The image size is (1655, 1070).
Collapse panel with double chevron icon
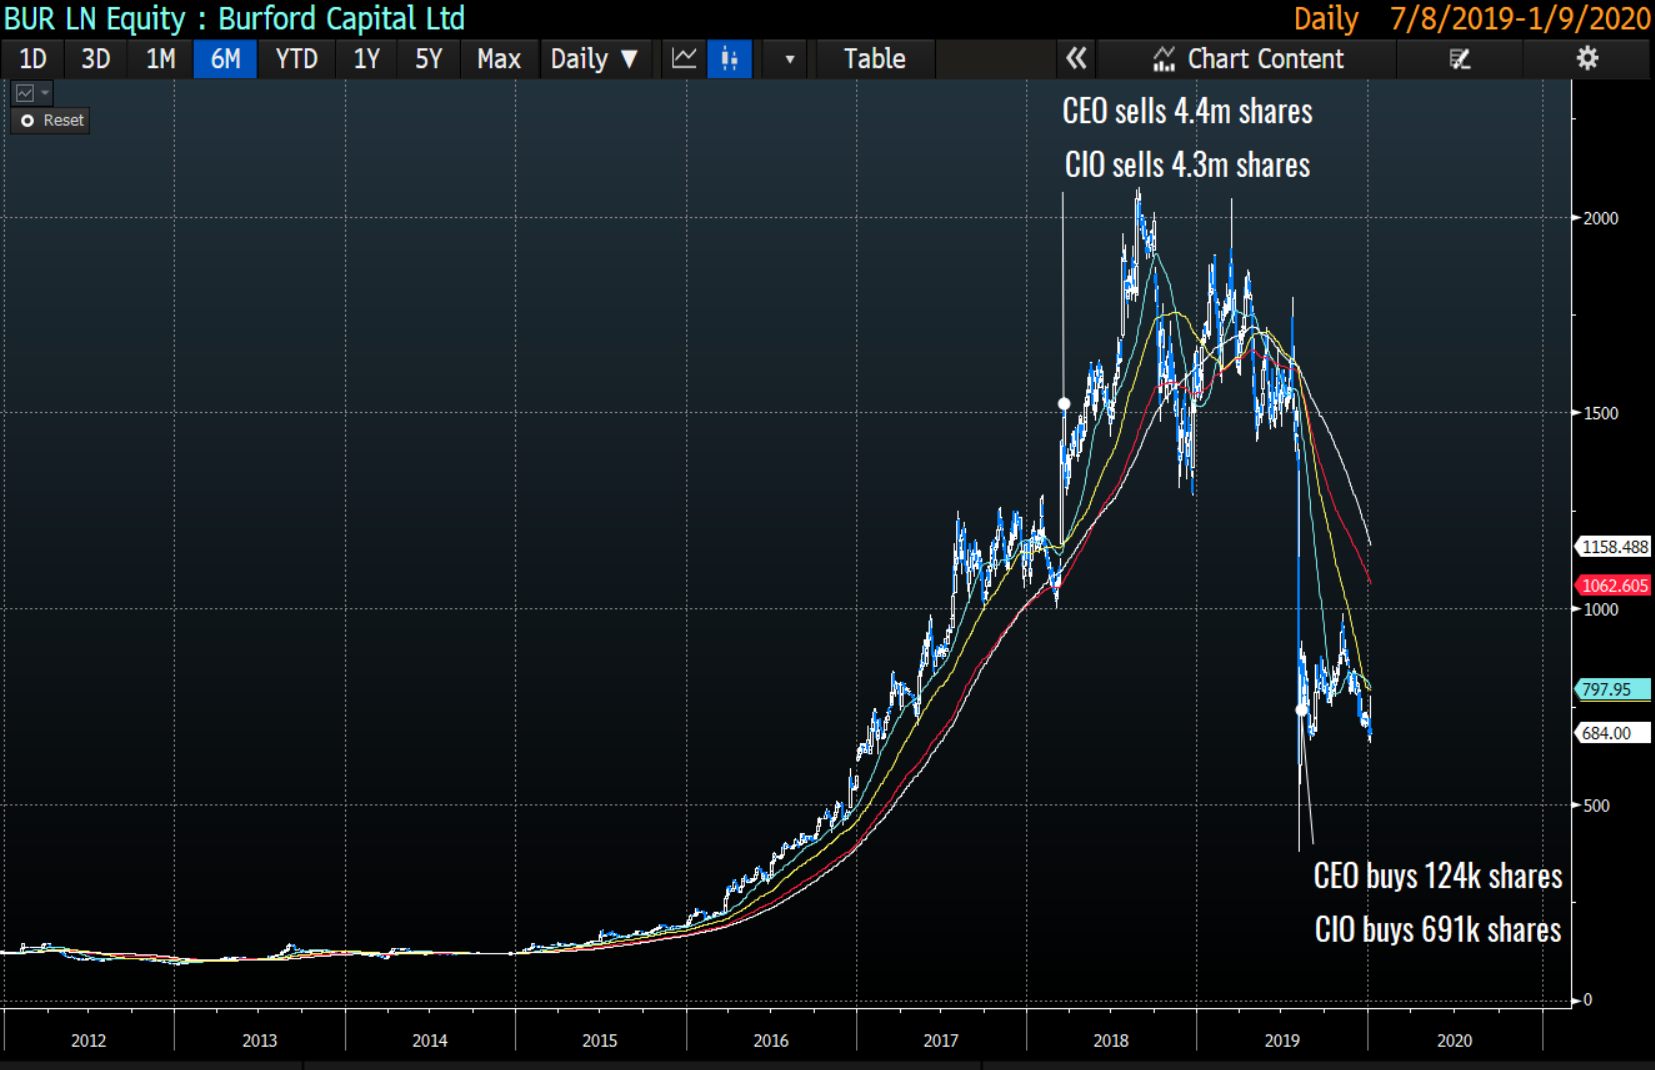tap(1076, 59)
